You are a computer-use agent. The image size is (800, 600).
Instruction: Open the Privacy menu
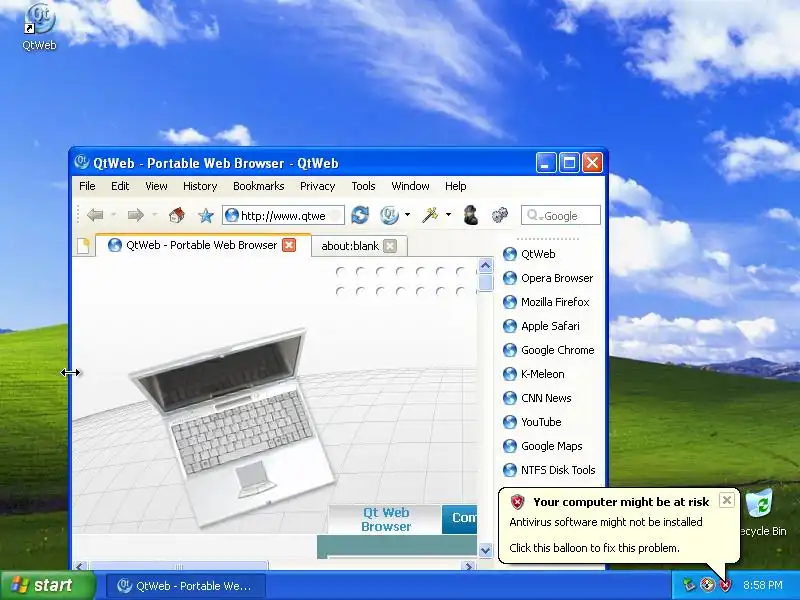pos(317,186)
